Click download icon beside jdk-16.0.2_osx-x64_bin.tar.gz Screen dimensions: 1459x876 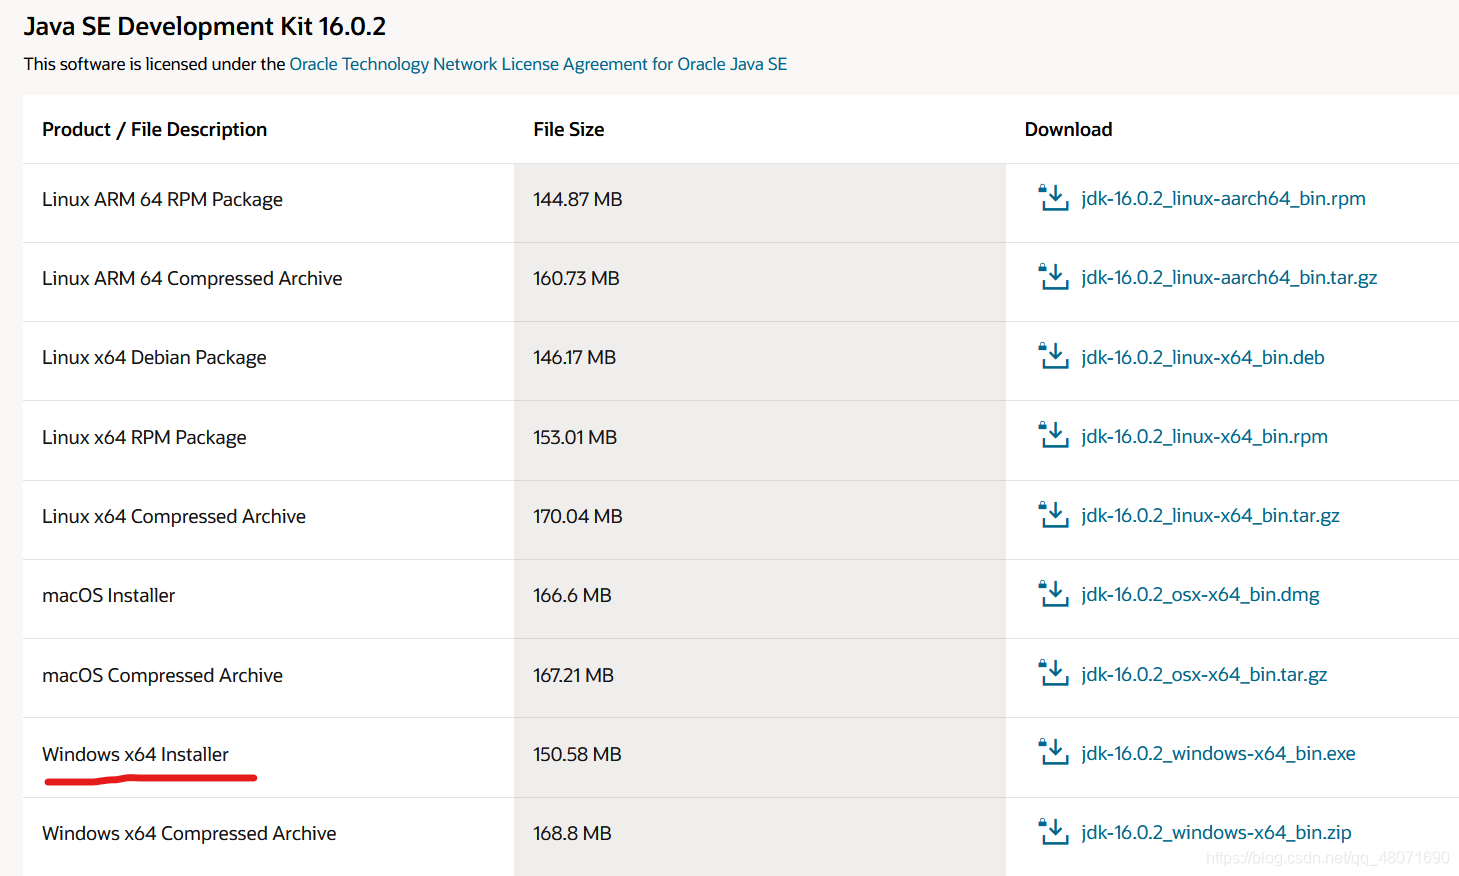click(x=1053, y=674)
